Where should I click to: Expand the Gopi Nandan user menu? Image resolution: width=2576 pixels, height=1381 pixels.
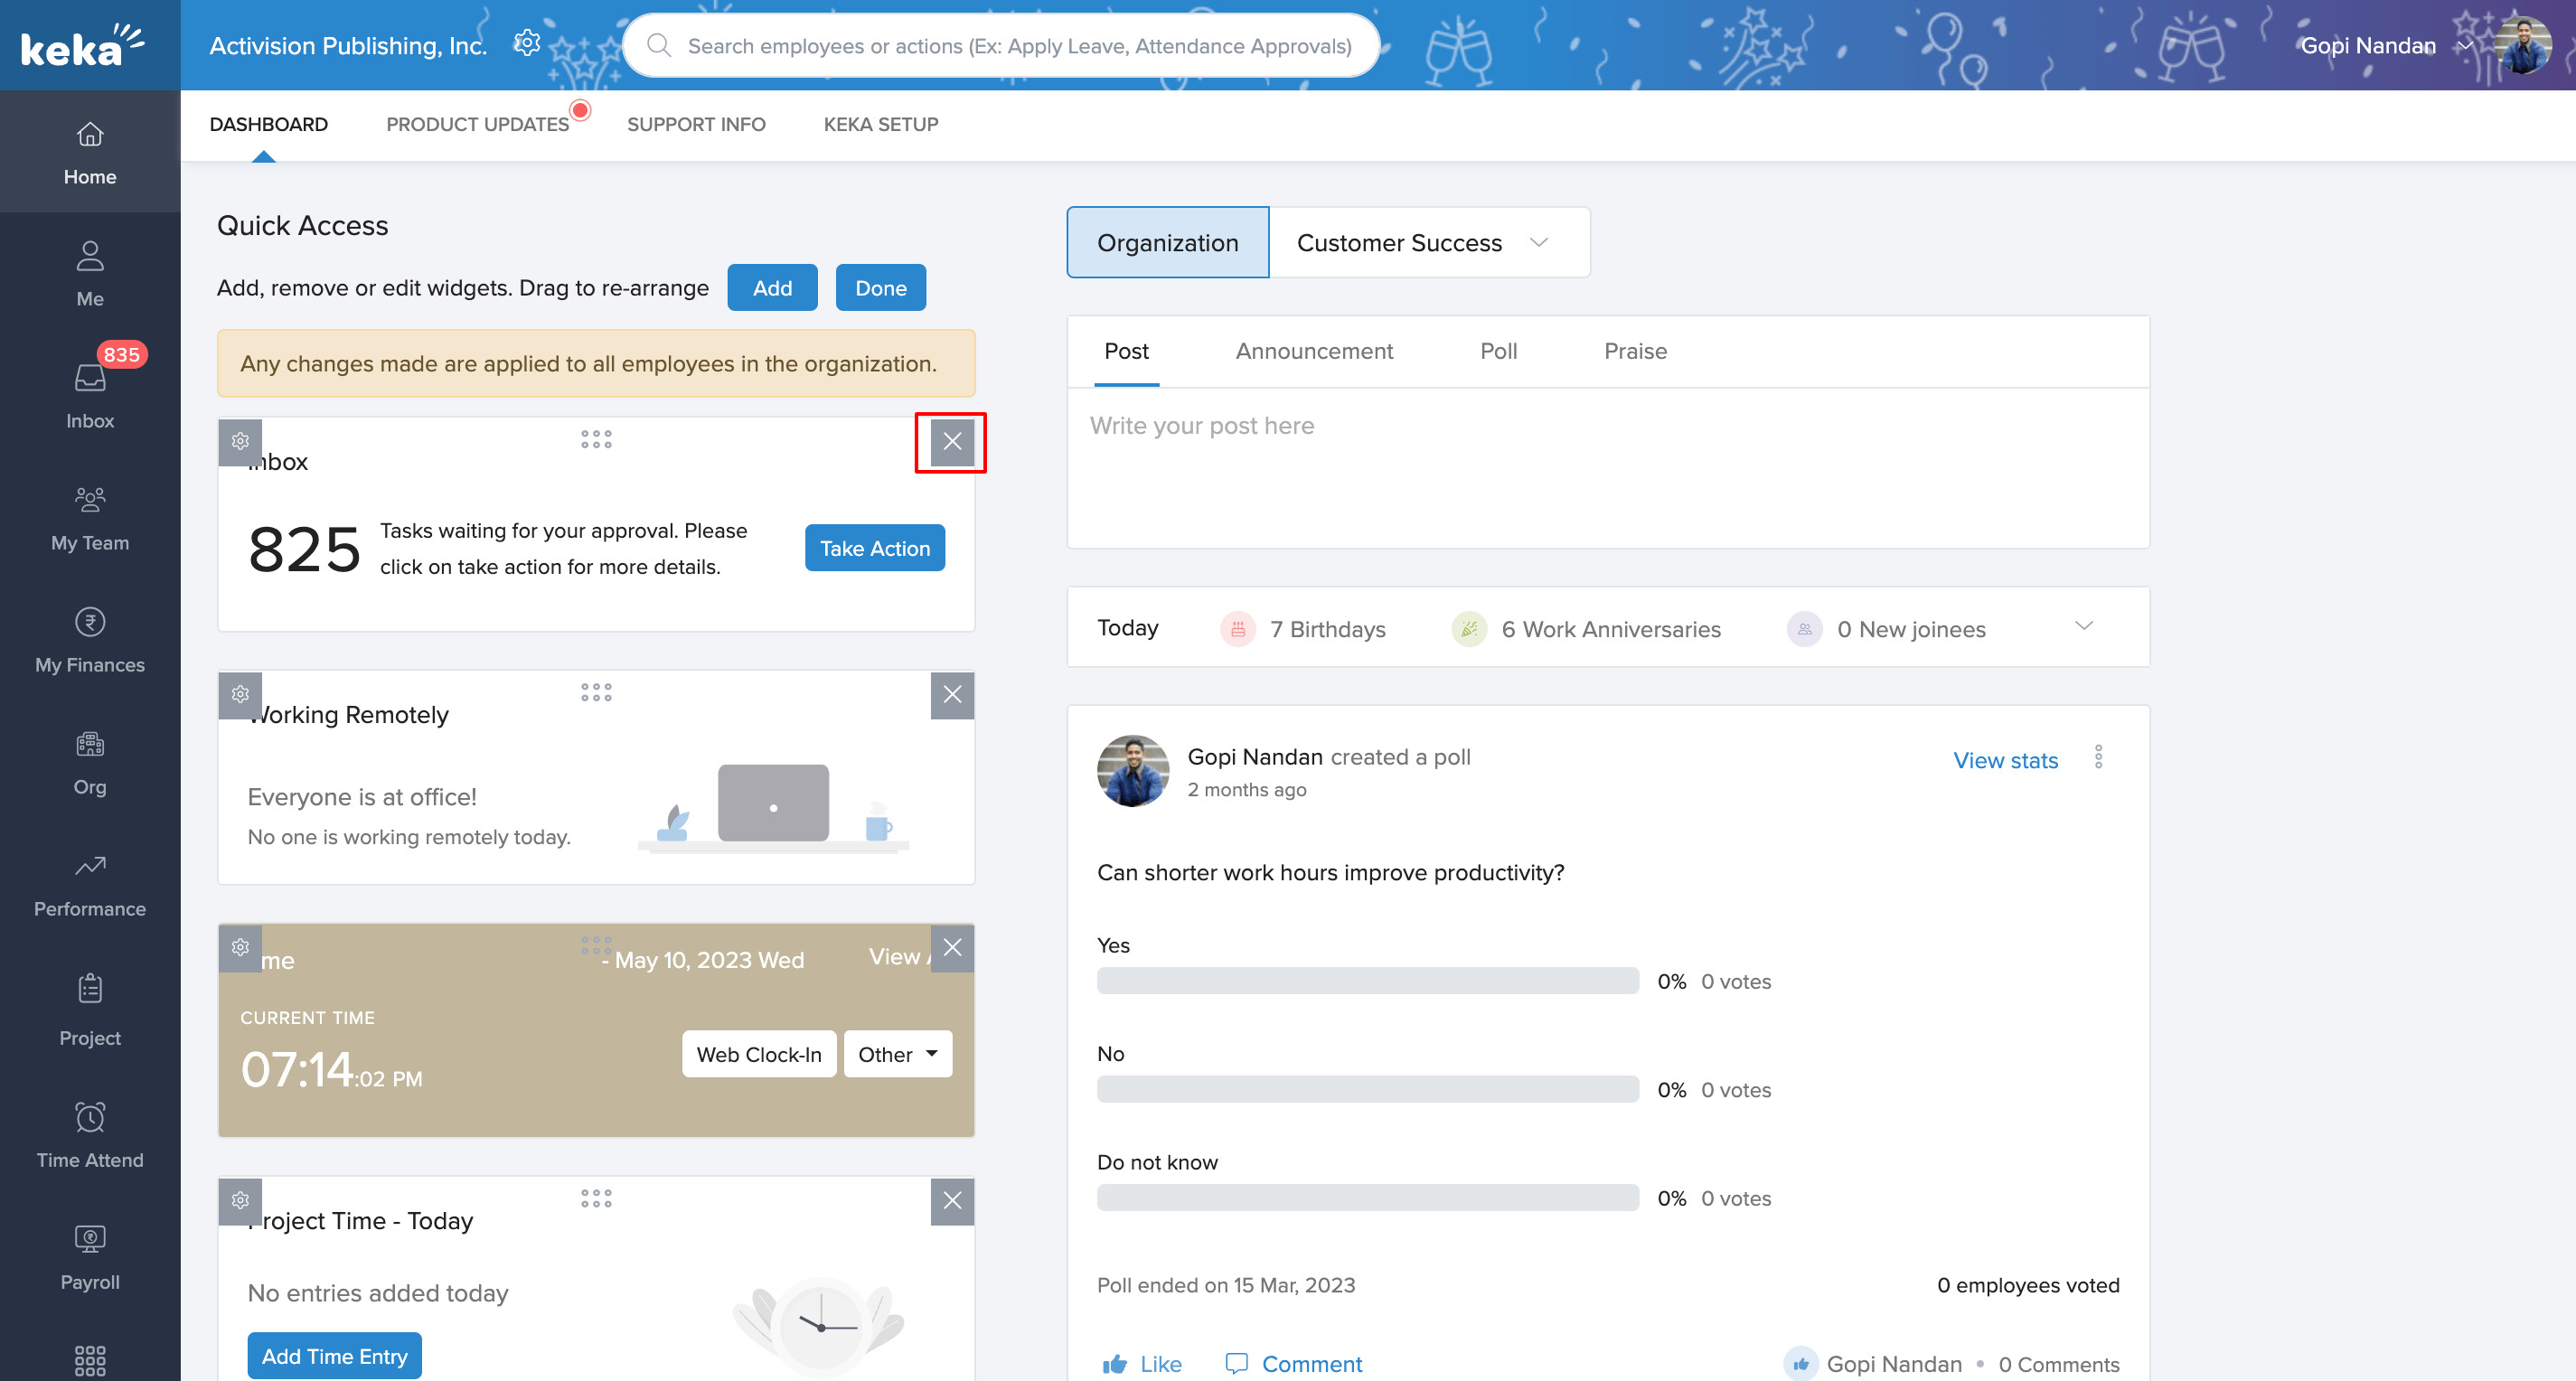tap(2465, 45)
